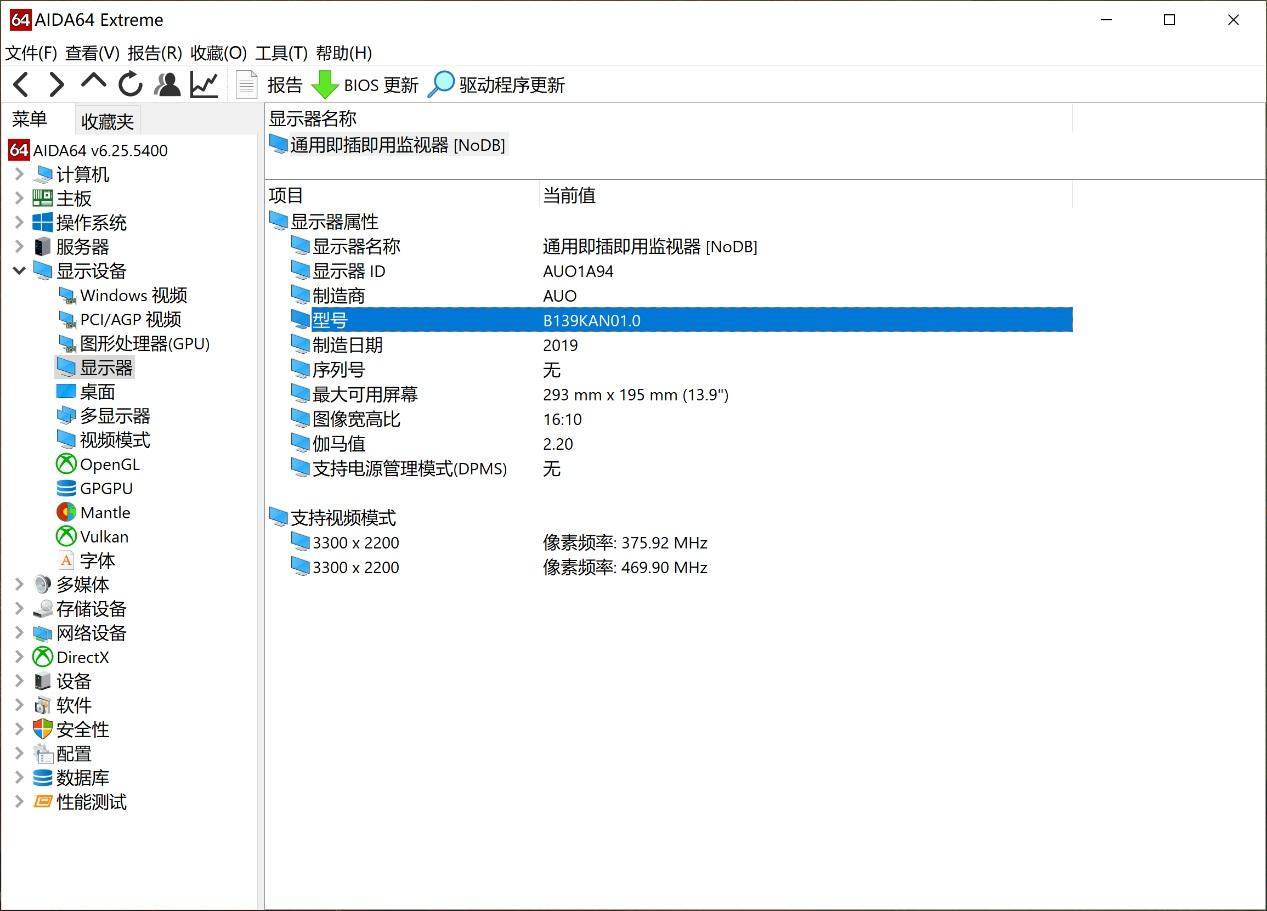Image resolution: width=1267 pixels, height=911 pixels.
Task: Click the 数据库 database icon
Action: 42,777
